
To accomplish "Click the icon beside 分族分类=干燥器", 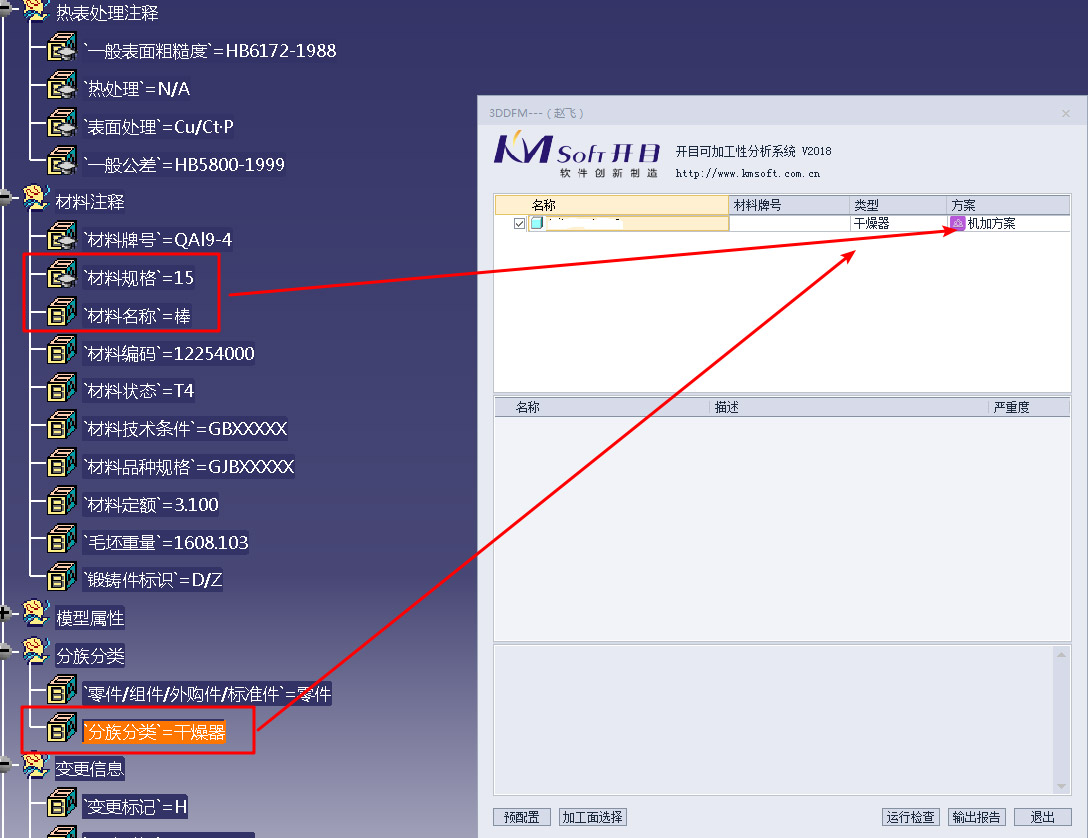I will pos(61,728).
